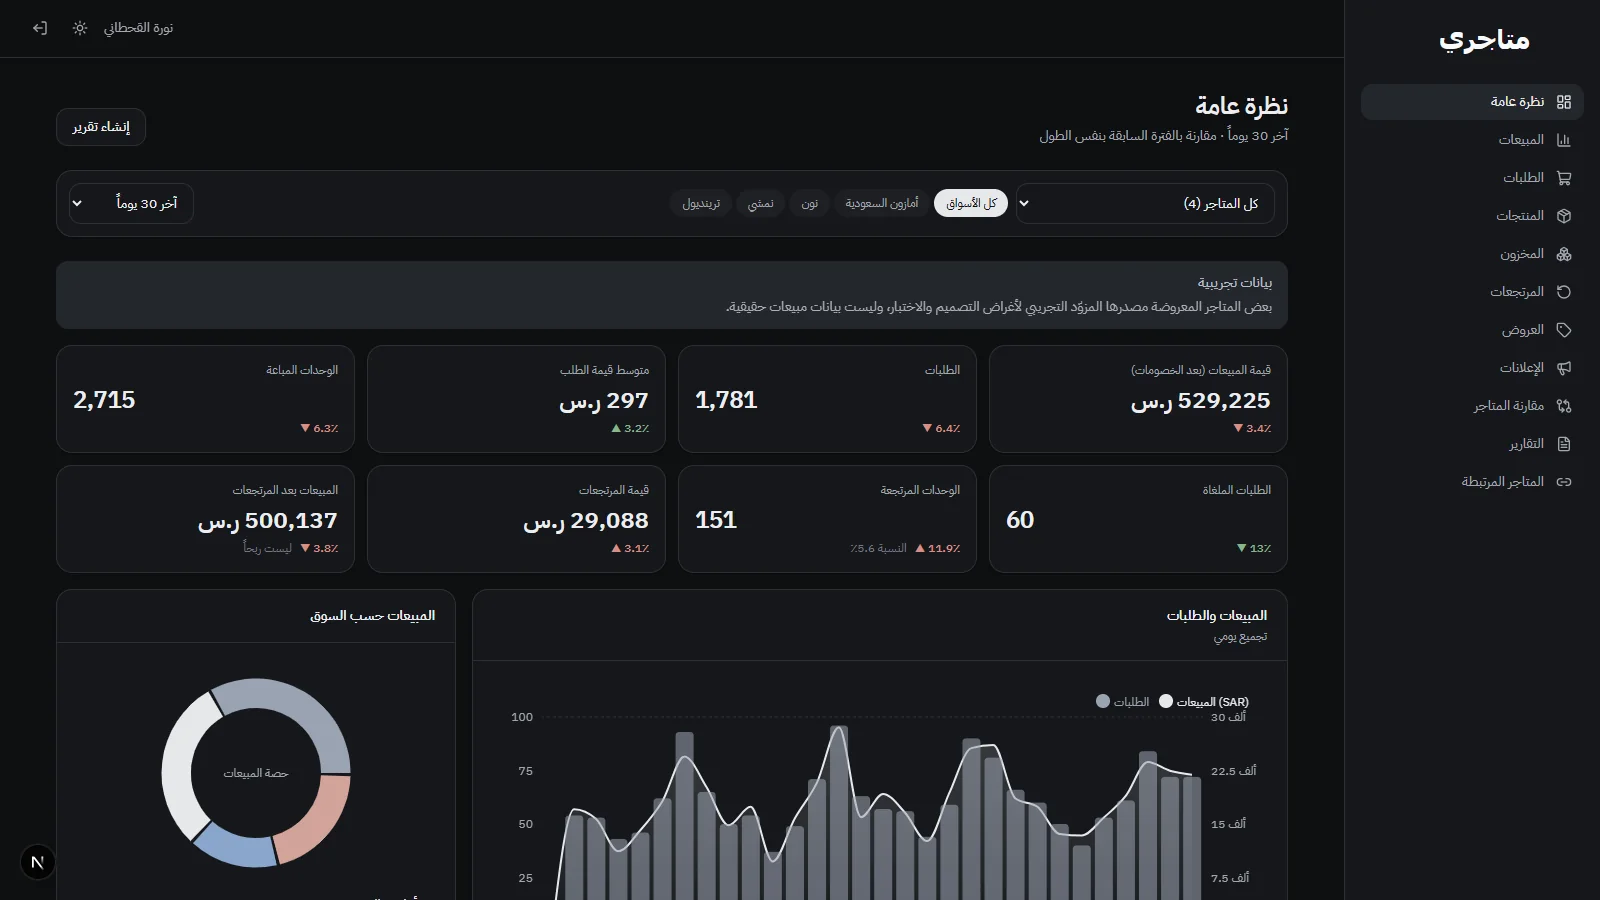
Task: Toggle the light/dark theme sun icon
Action: click(80, 28)
